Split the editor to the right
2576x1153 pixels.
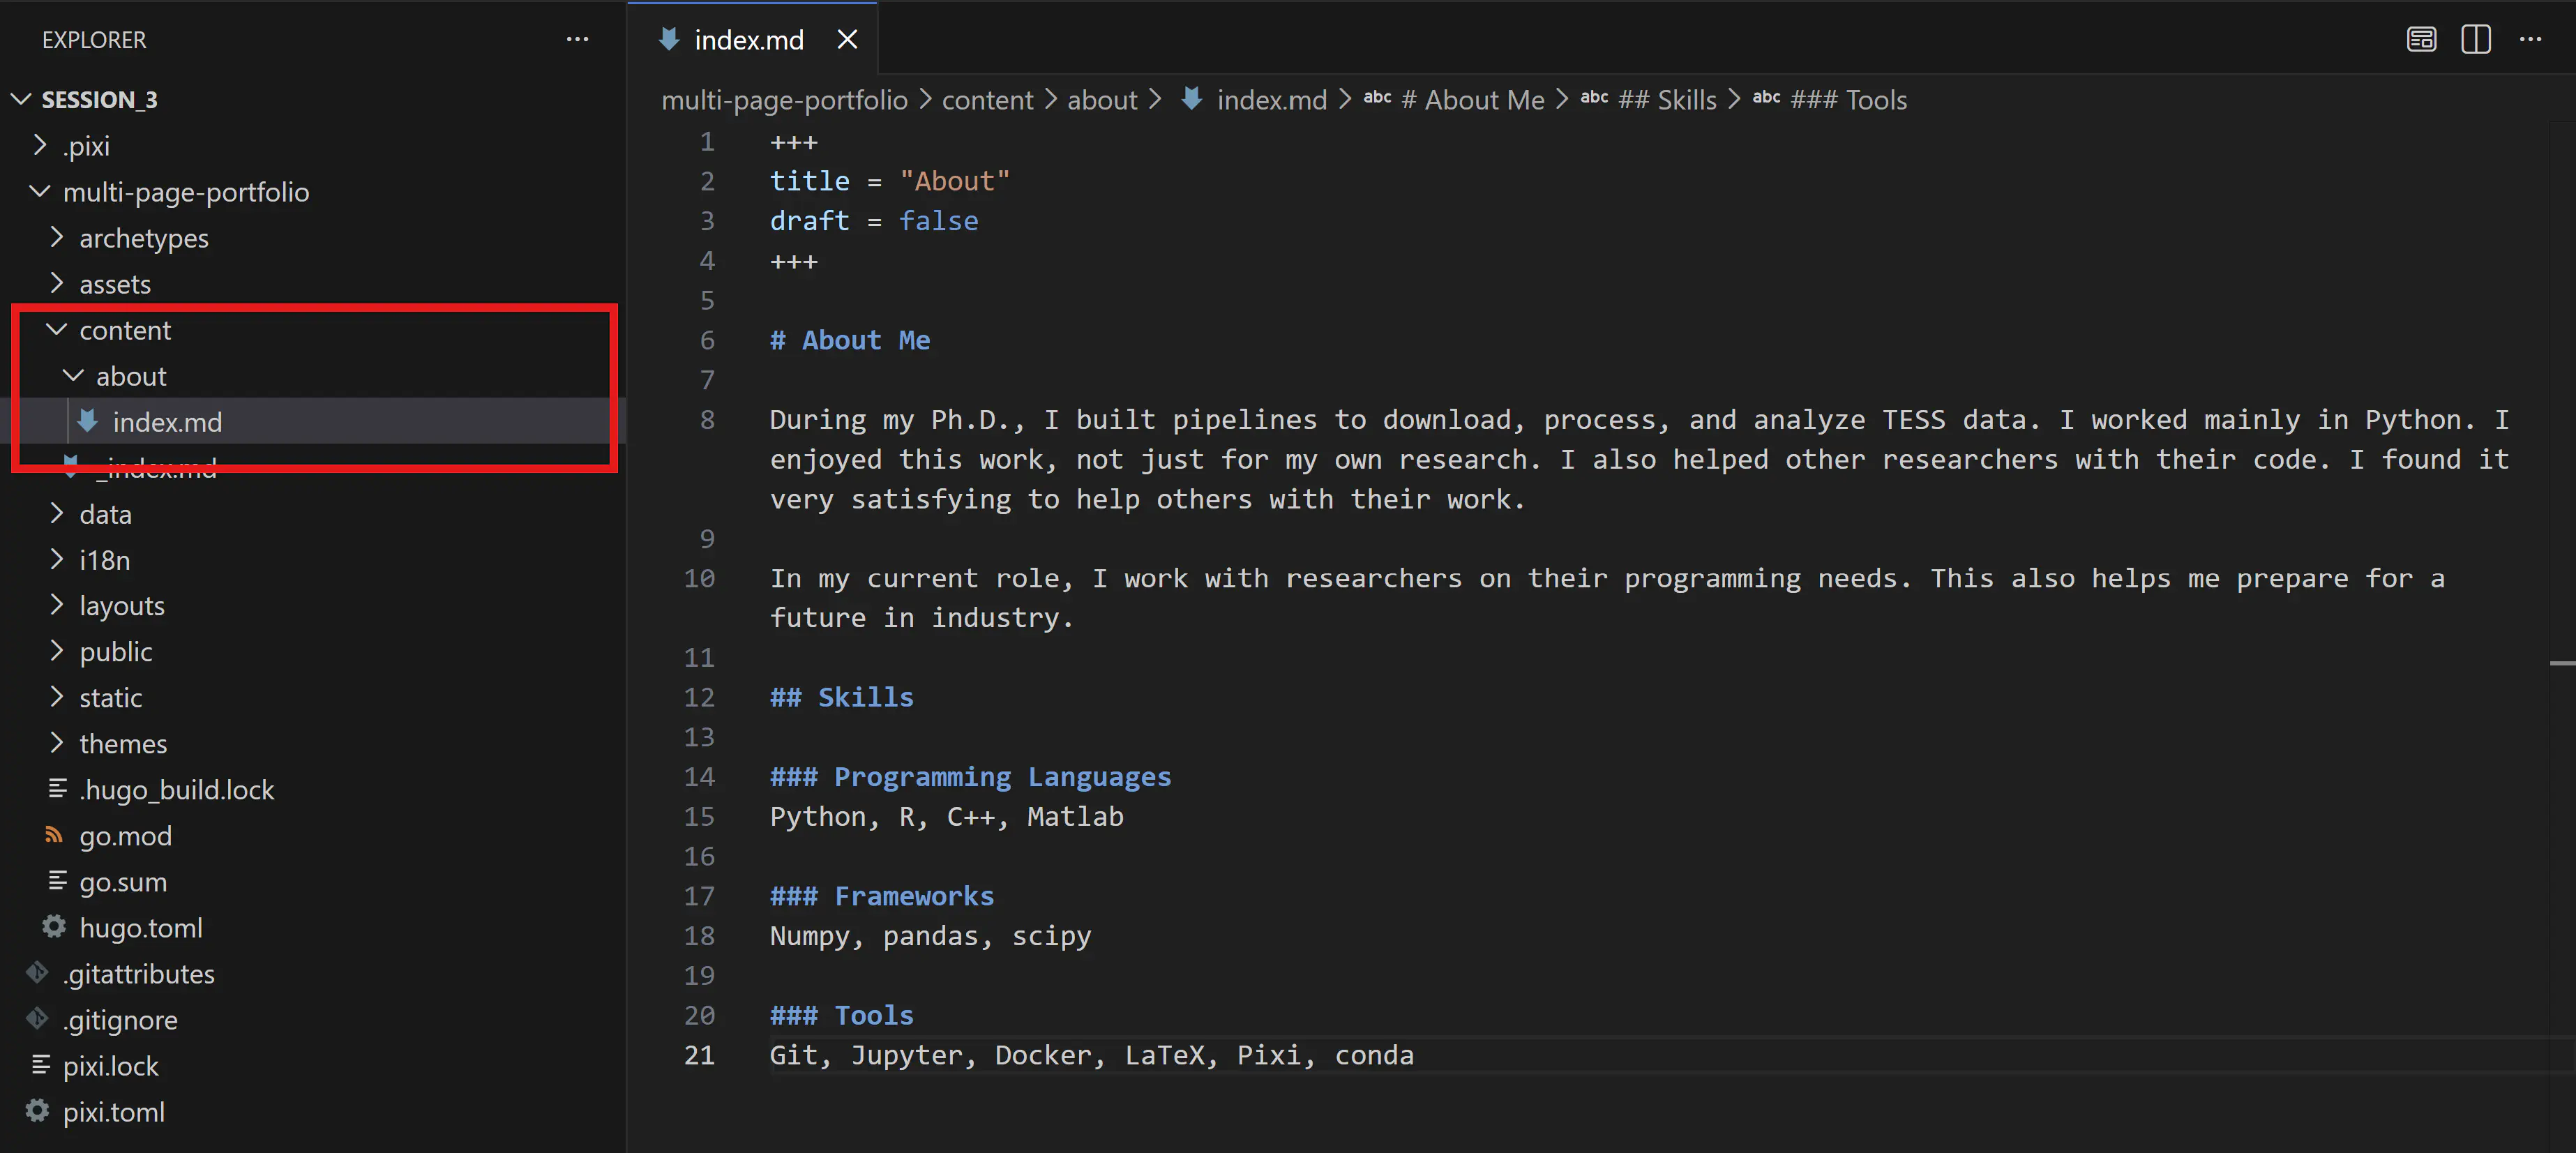point(2475,40)
